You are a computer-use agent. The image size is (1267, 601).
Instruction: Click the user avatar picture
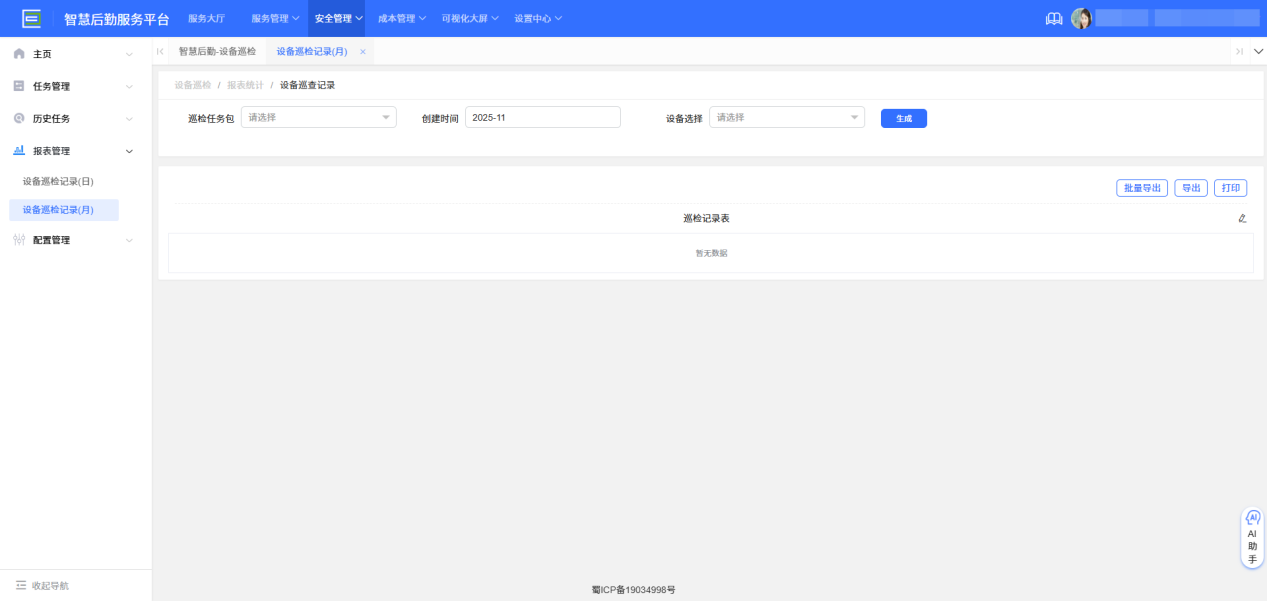(x=1082, y=17)
